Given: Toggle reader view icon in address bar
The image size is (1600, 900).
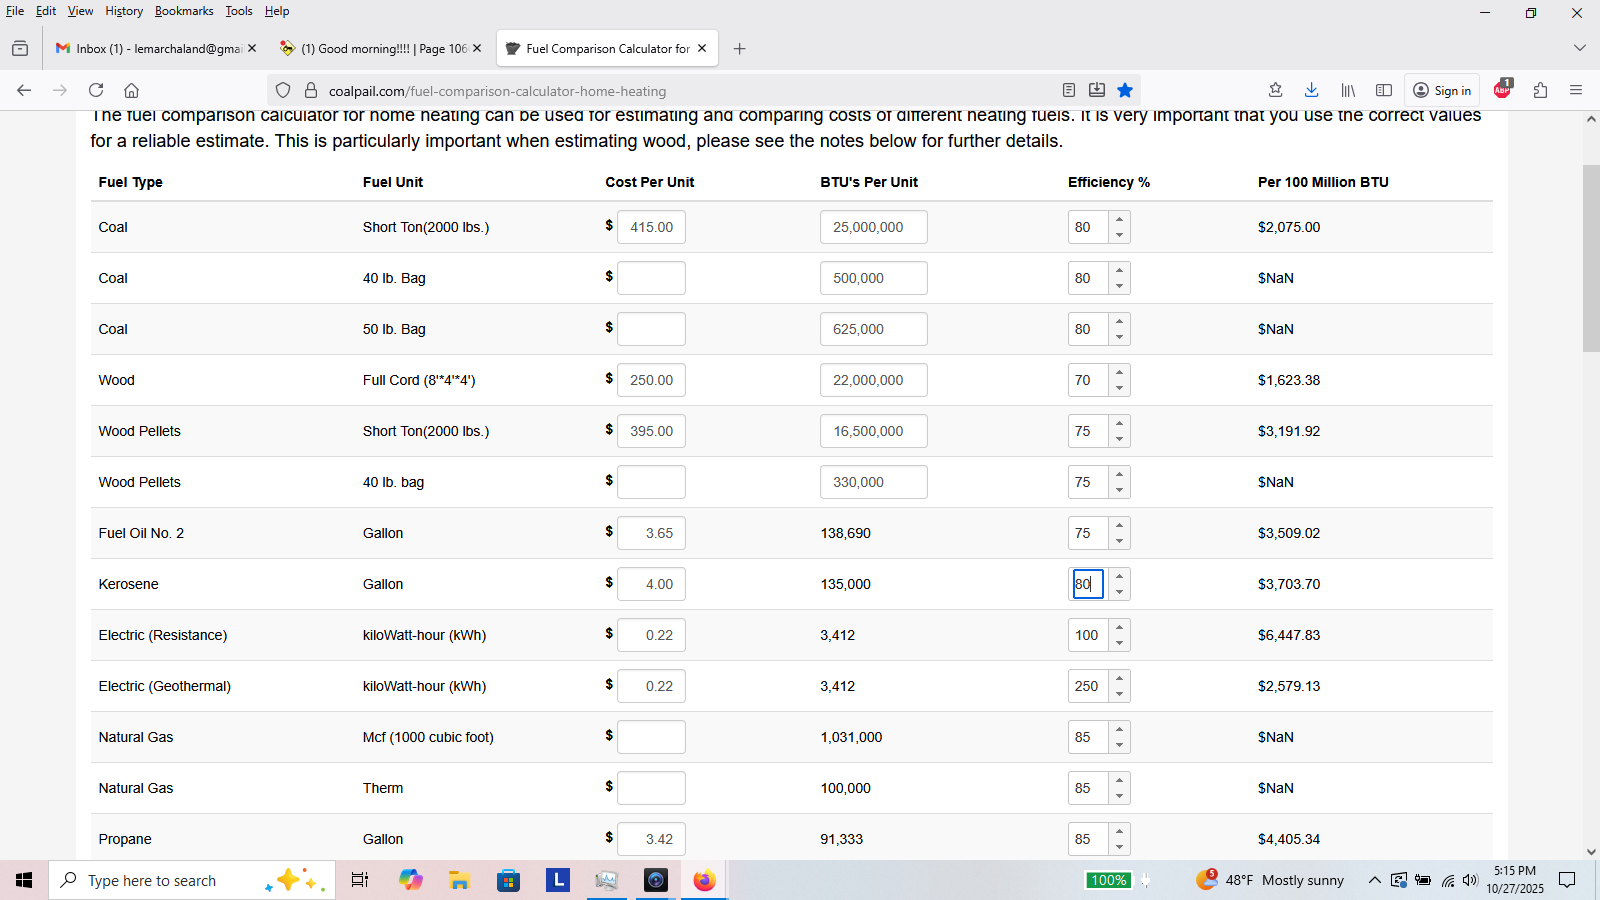Looking at the screenshot, I should tap(1069, 90).
